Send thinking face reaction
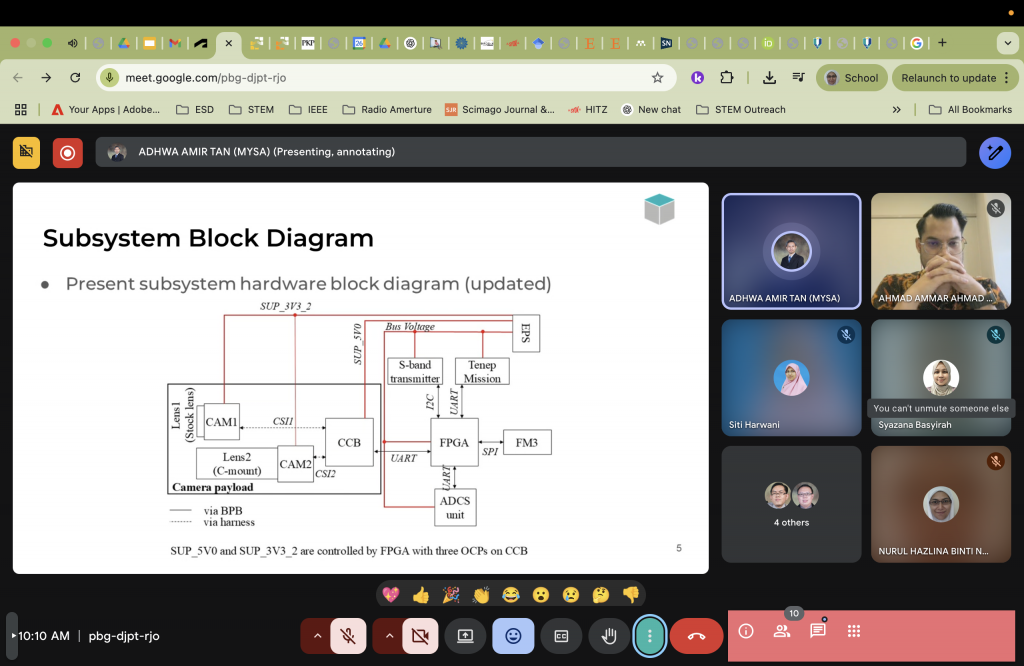This screenshot has width=1024, height=666. [x=601, y=595]
